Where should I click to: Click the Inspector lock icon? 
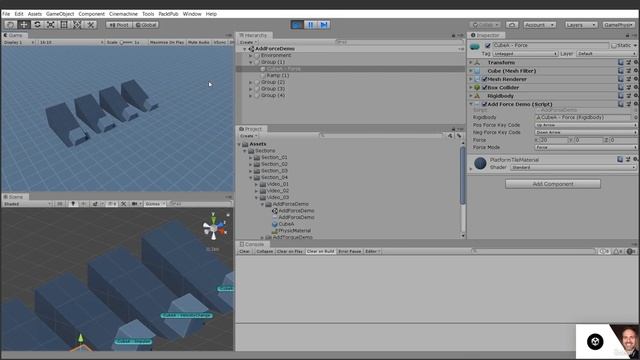coord(627,36)
